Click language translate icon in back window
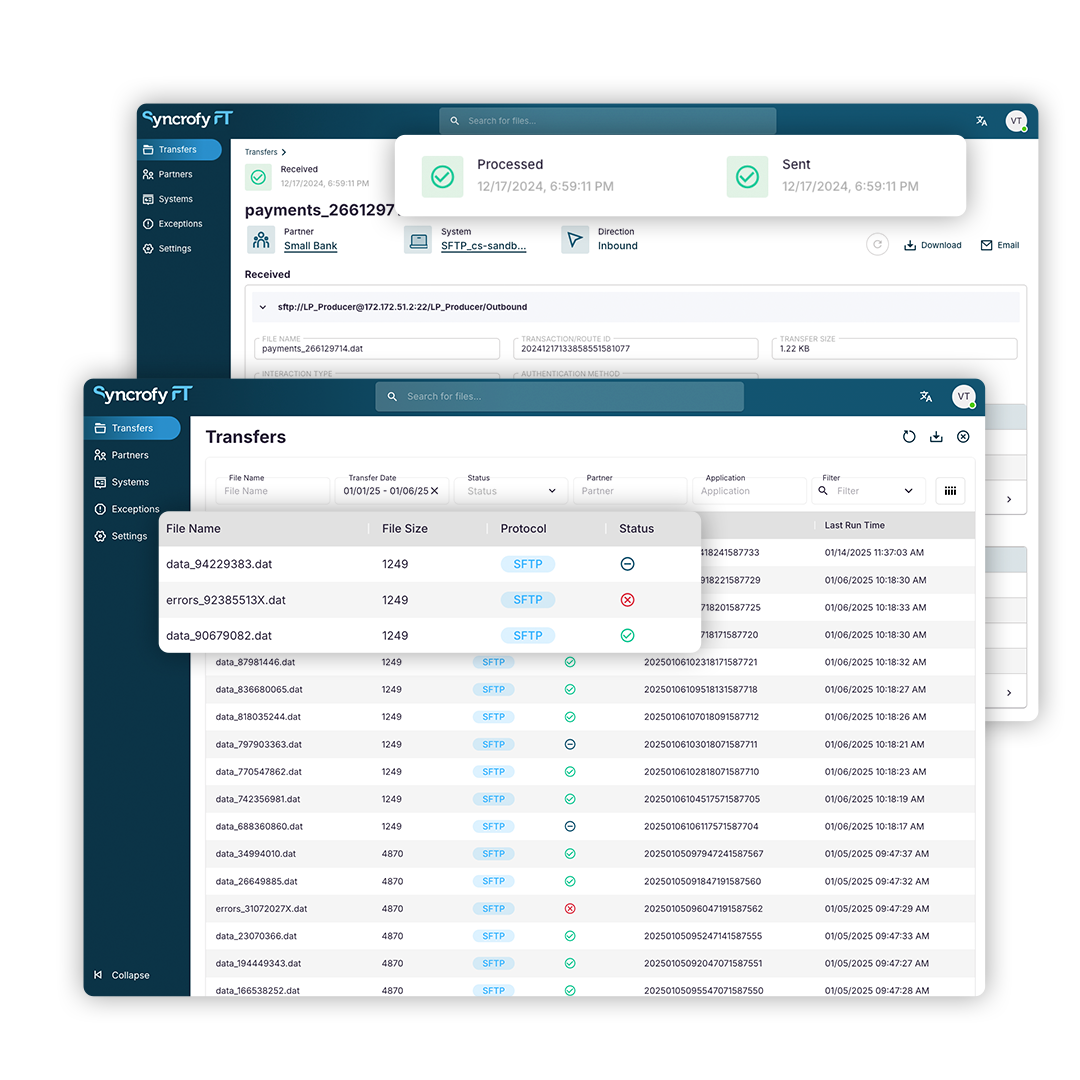The height and width of the screenshot is (1080, 1080). 982,121
